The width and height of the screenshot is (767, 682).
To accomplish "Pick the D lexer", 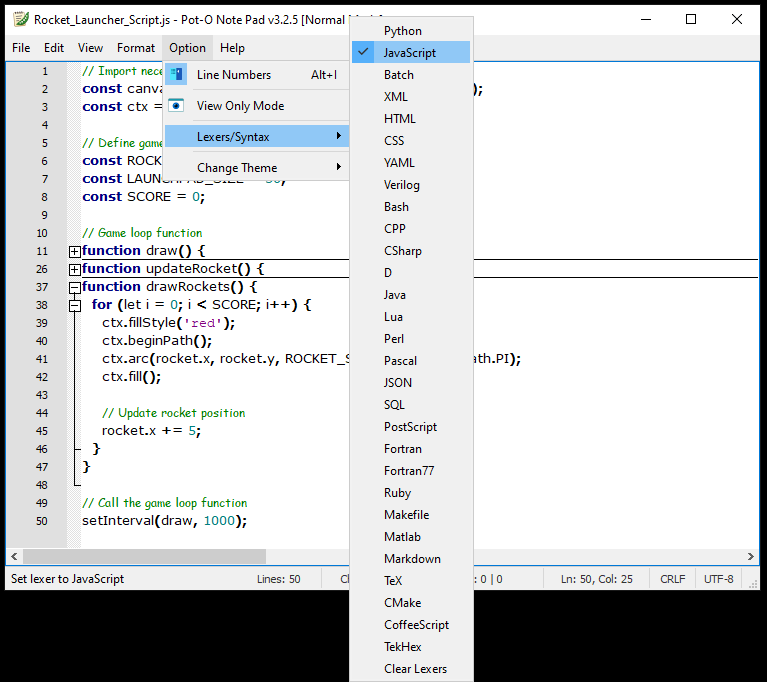I will (411, 273).
